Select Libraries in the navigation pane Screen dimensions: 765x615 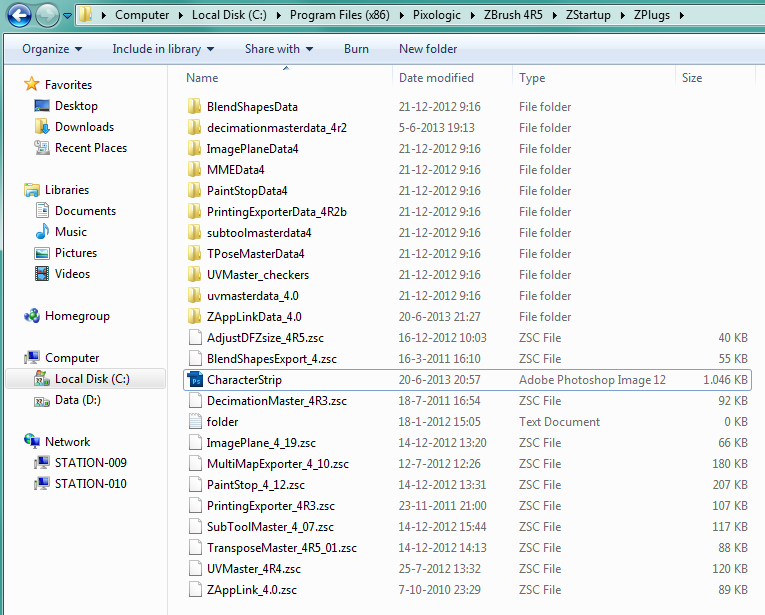[x=67, y=190]
